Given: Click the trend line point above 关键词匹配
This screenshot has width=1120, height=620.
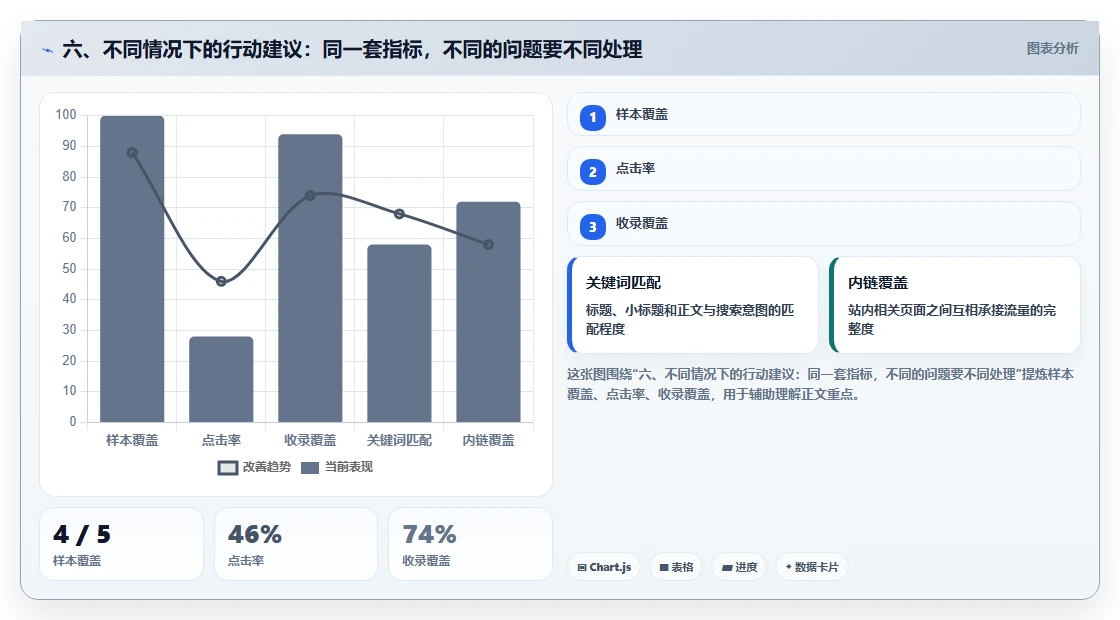Looking at the screenshot, I should tap(399, 214).
